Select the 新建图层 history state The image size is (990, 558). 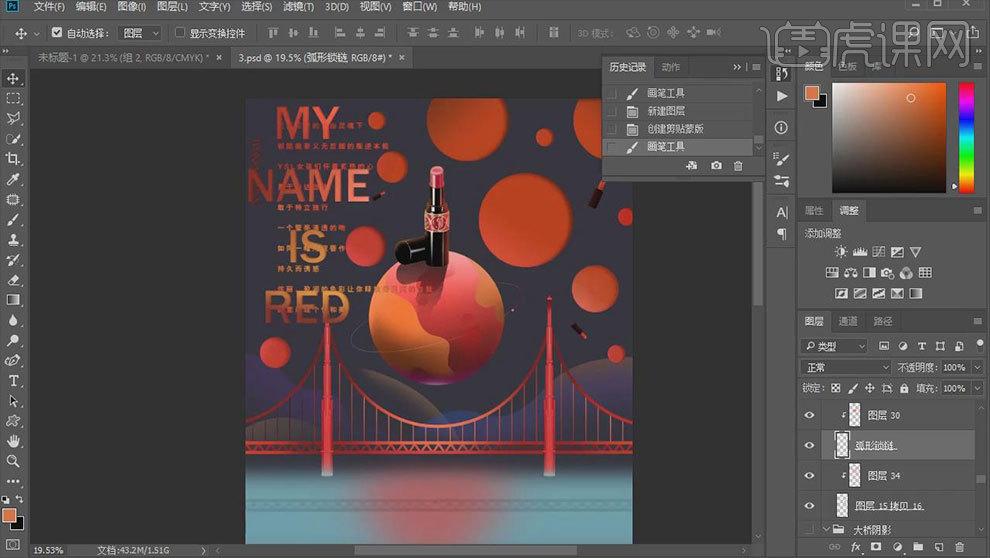pyautogui.click(x=666, y=111)
